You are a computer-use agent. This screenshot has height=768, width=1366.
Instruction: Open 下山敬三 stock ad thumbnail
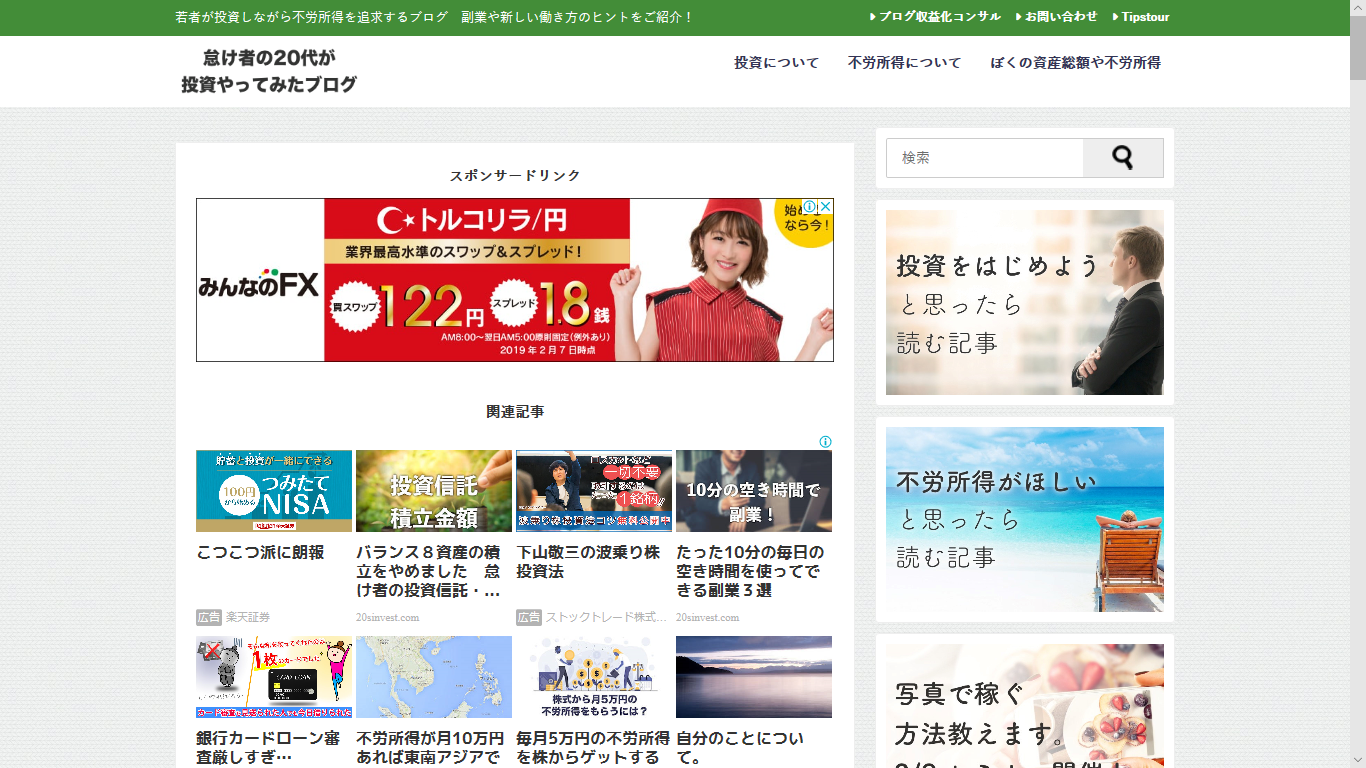click(x=594, y=491)
